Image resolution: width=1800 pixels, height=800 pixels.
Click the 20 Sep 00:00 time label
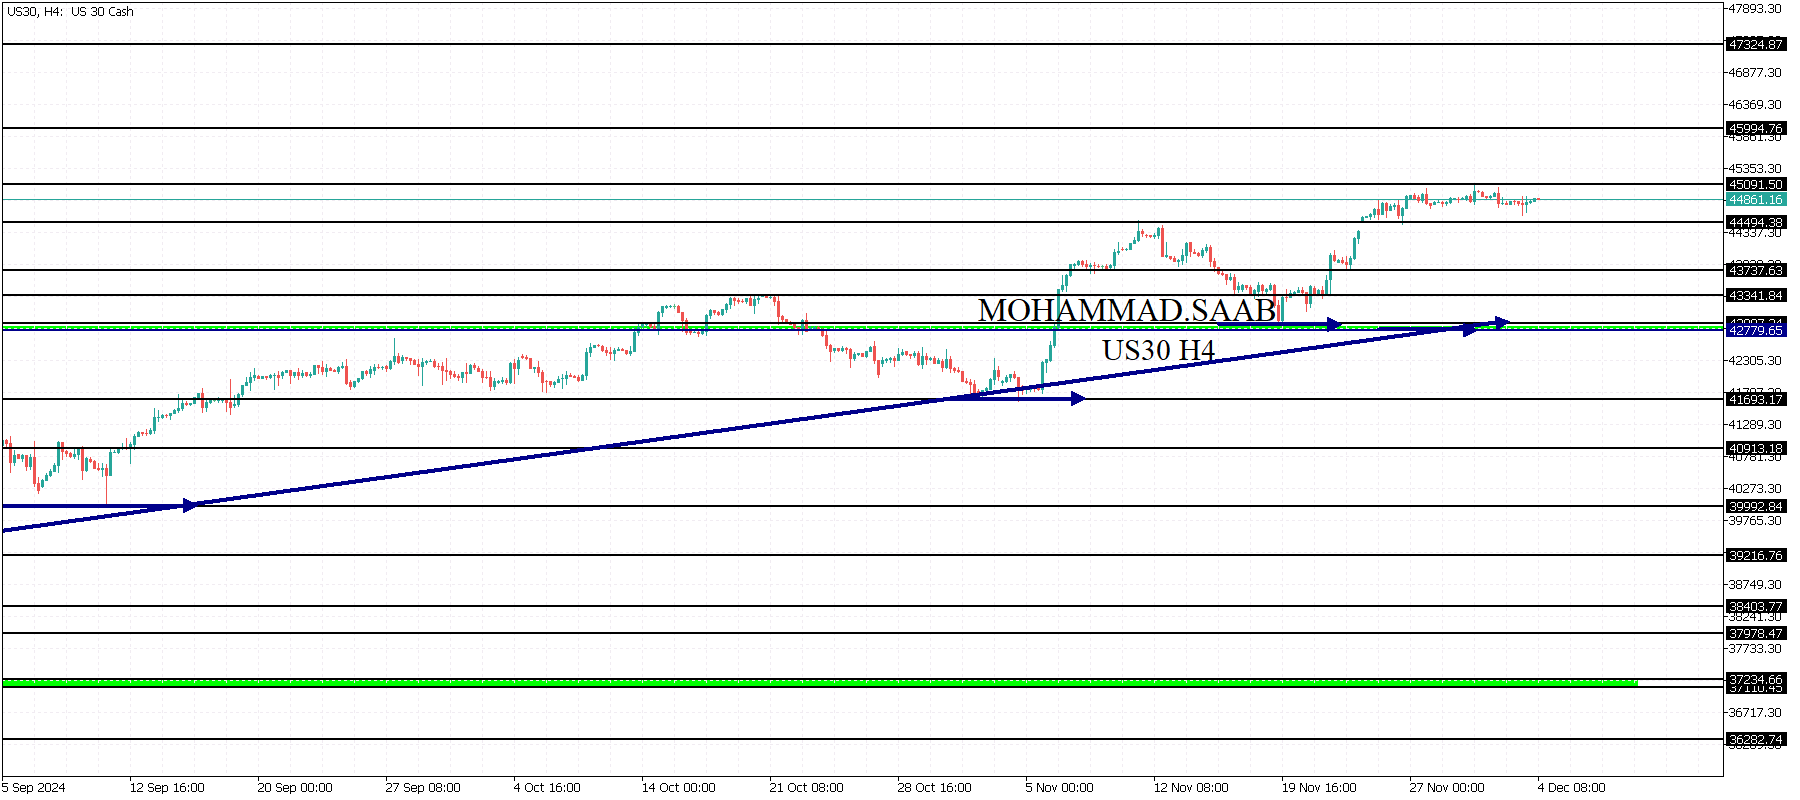tap(295, 788)
